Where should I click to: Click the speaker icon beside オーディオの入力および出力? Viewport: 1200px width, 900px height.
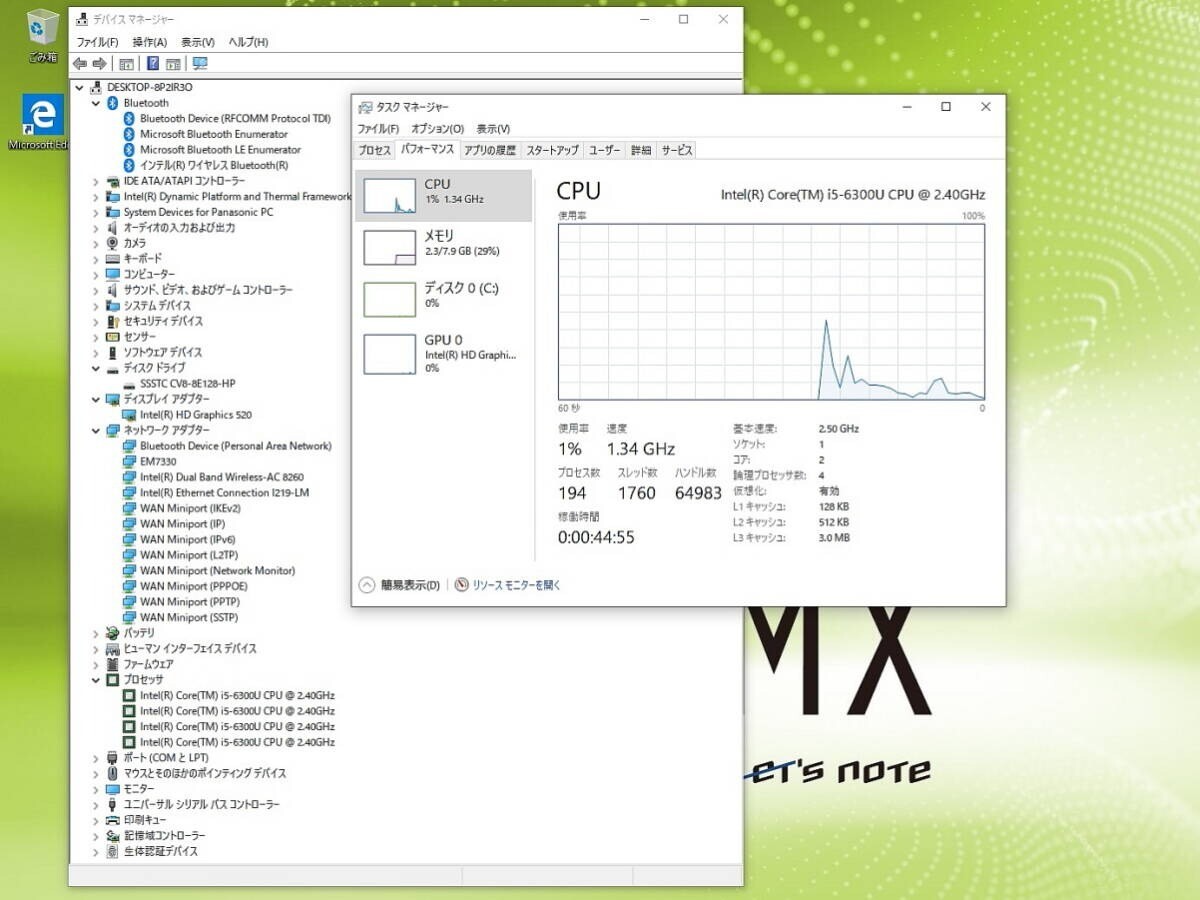[113, 228]
